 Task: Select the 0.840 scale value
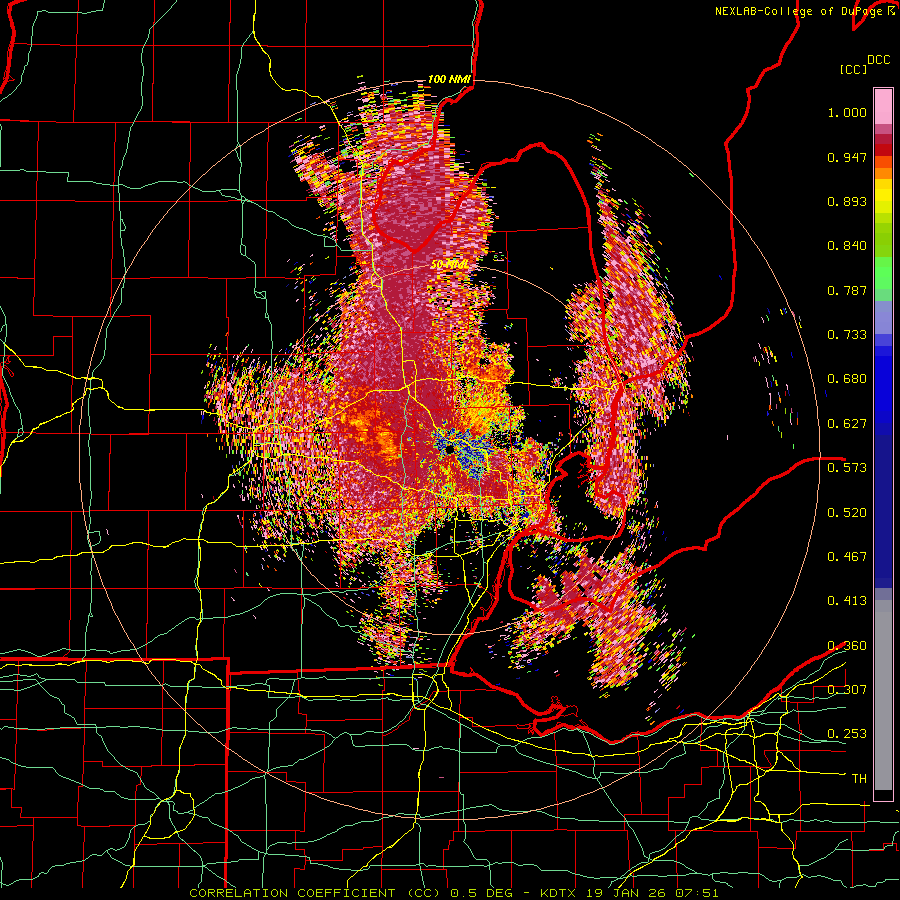847,246
